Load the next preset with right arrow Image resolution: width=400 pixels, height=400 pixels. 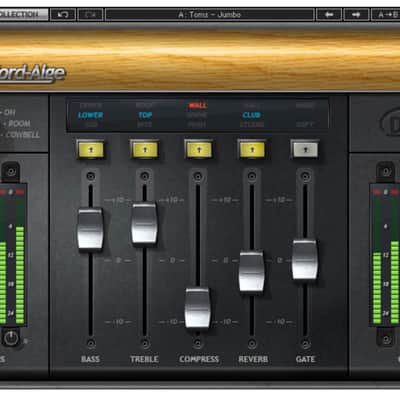point(356,15)
